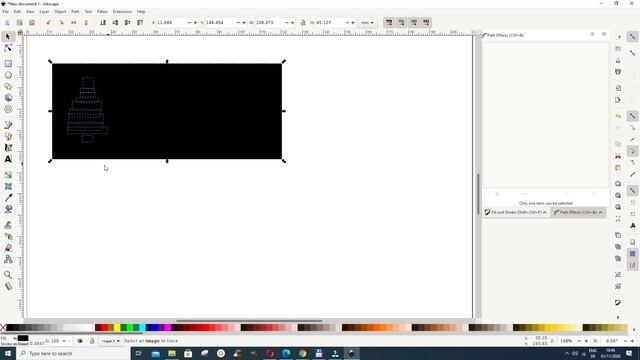Open the Path menu
640x360 pixels.
click(x=75, y=11)
